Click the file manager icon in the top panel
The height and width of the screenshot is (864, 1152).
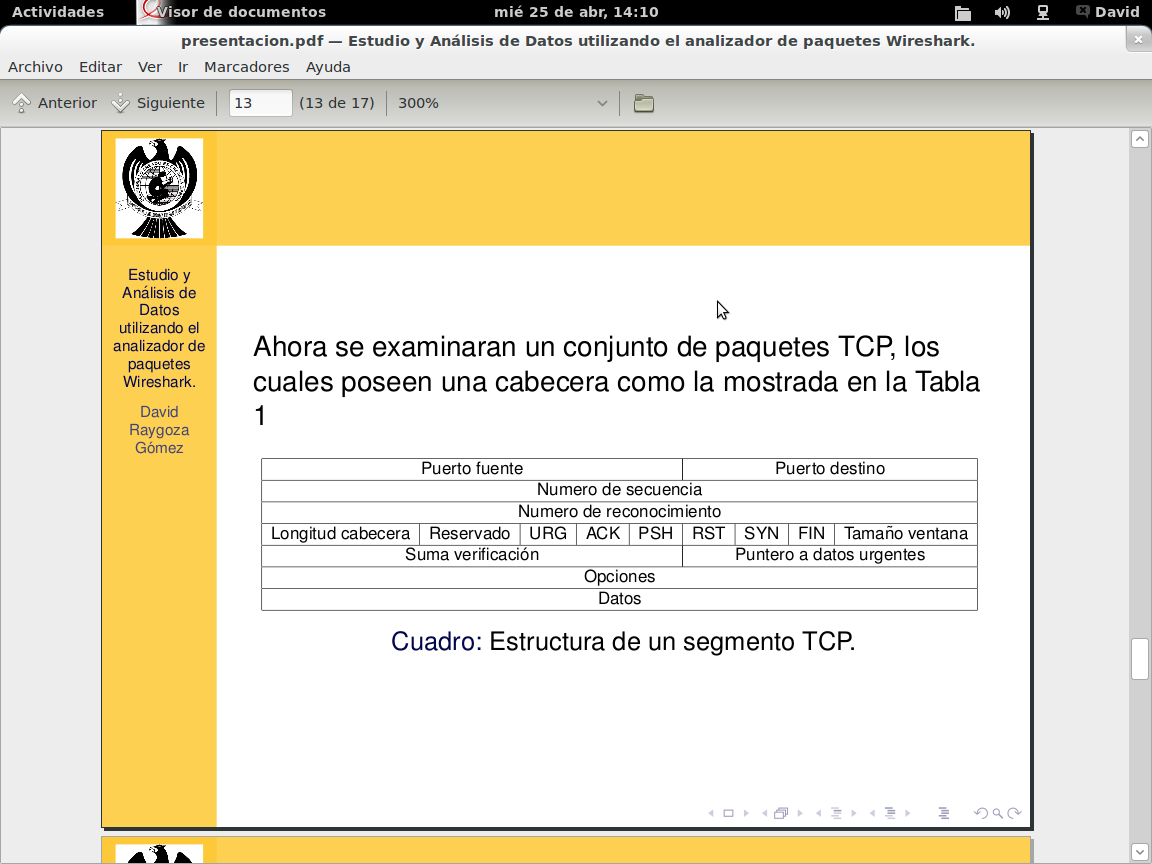[x=962, y=12]
